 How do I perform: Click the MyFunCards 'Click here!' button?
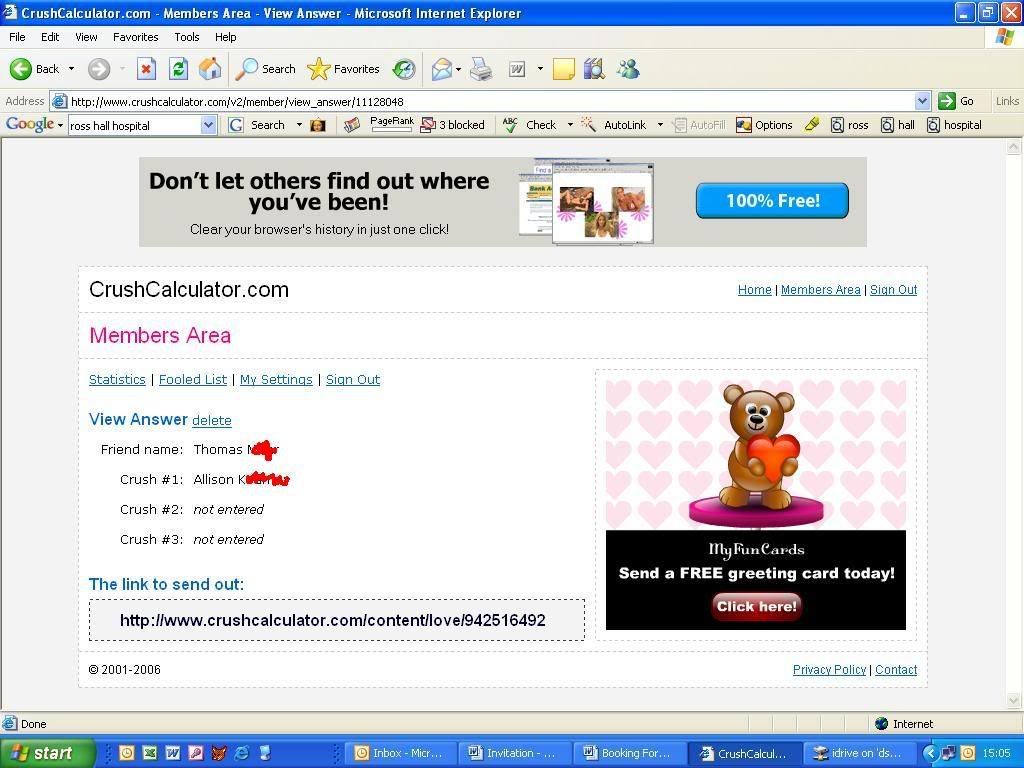pos(756,606)
